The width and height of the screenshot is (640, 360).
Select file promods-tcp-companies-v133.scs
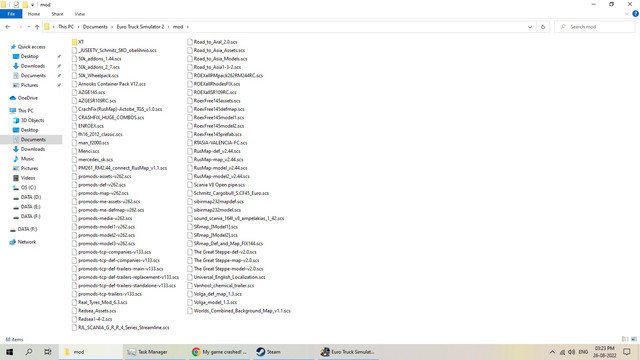point(111,252)
